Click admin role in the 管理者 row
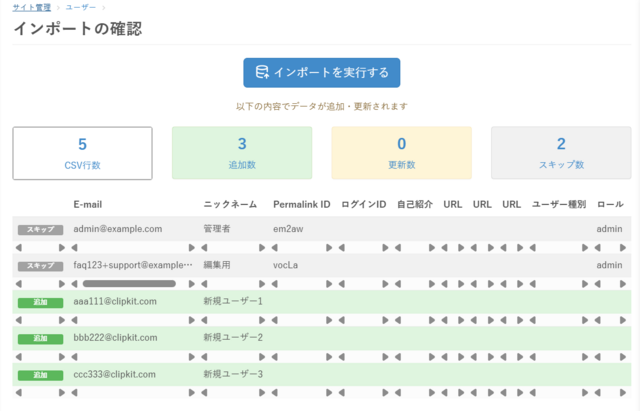Image resolution: width=640 pixels, height=411 pixels. pos(609,229)
